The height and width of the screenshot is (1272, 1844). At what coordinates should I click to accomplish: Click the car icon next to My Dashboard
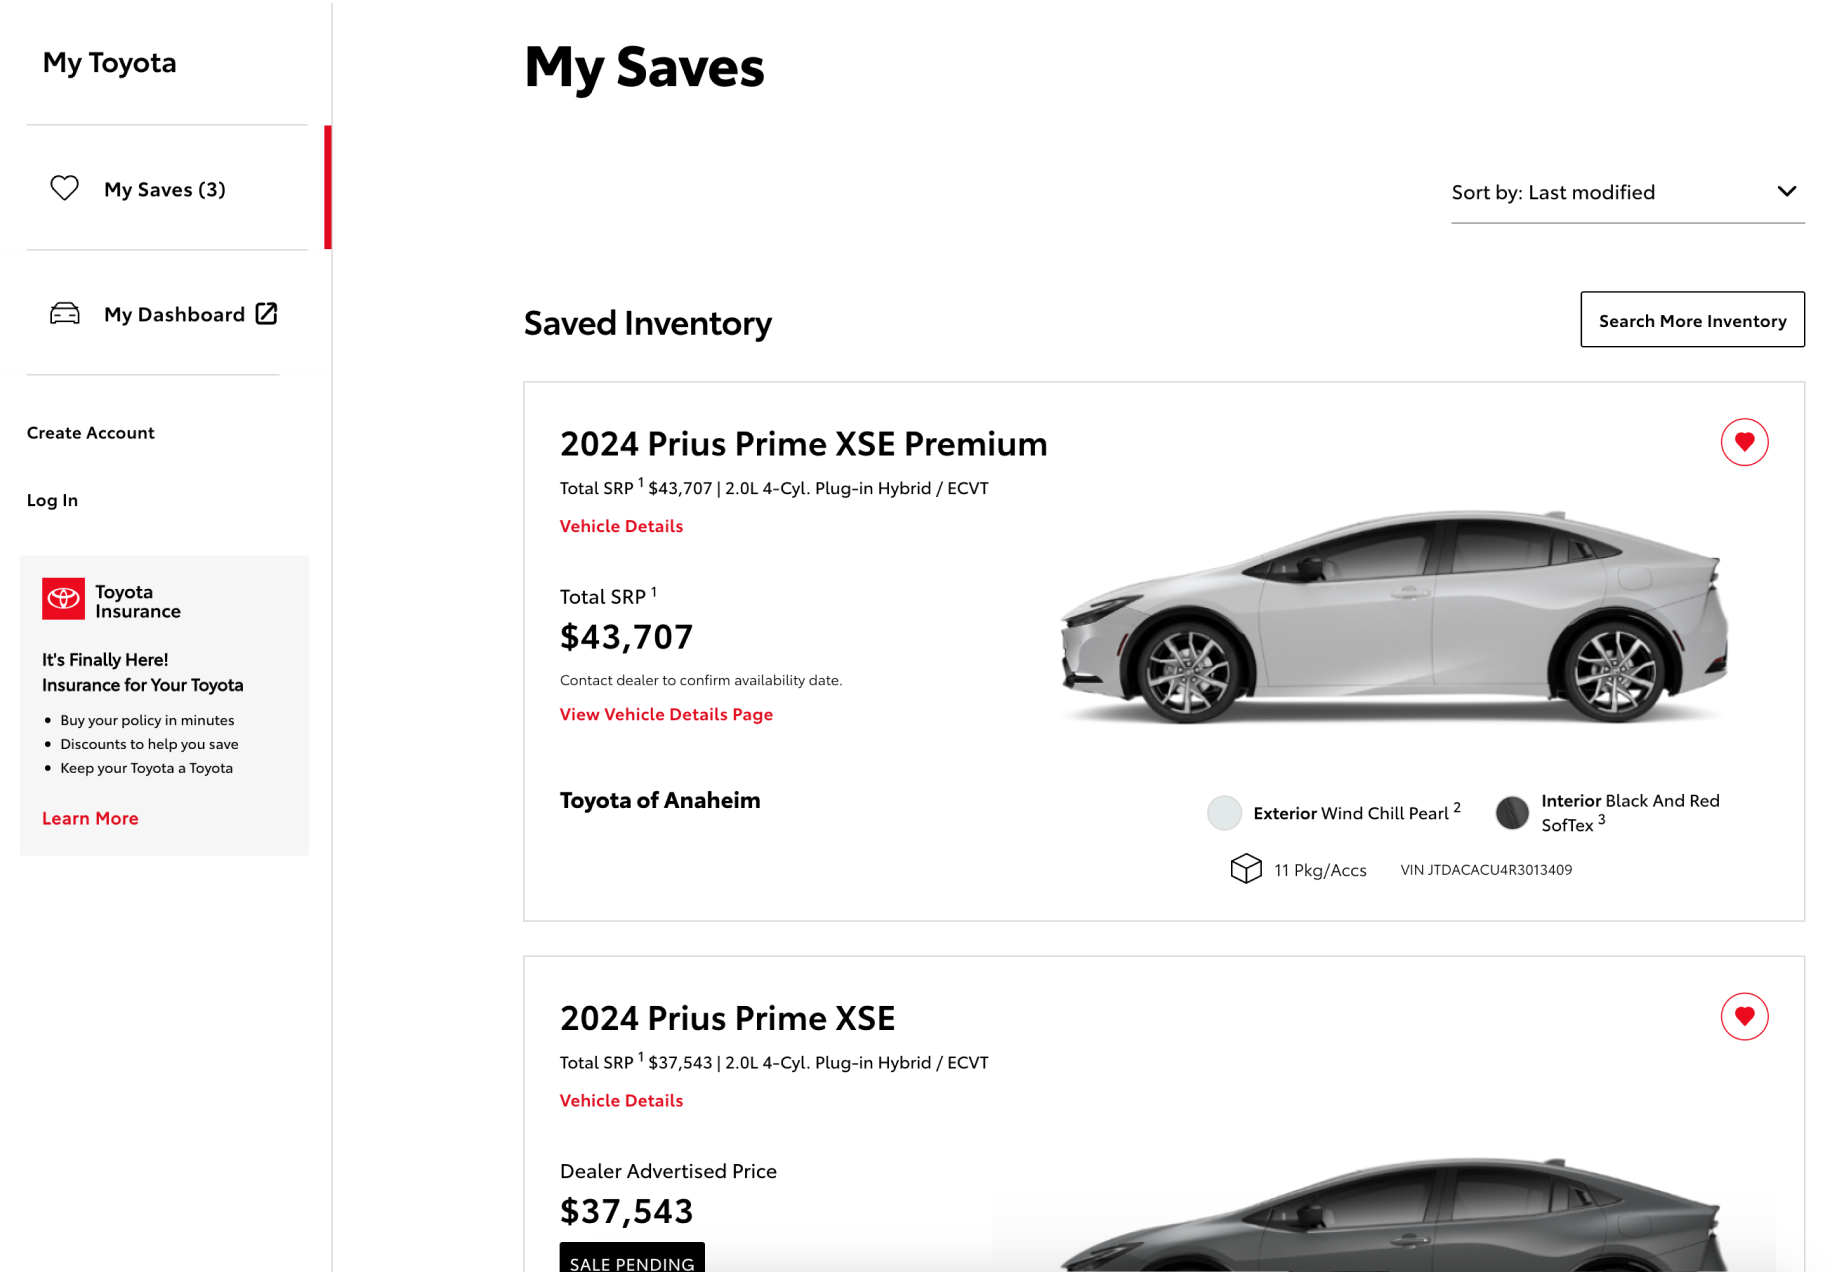[x=64, y=313]
